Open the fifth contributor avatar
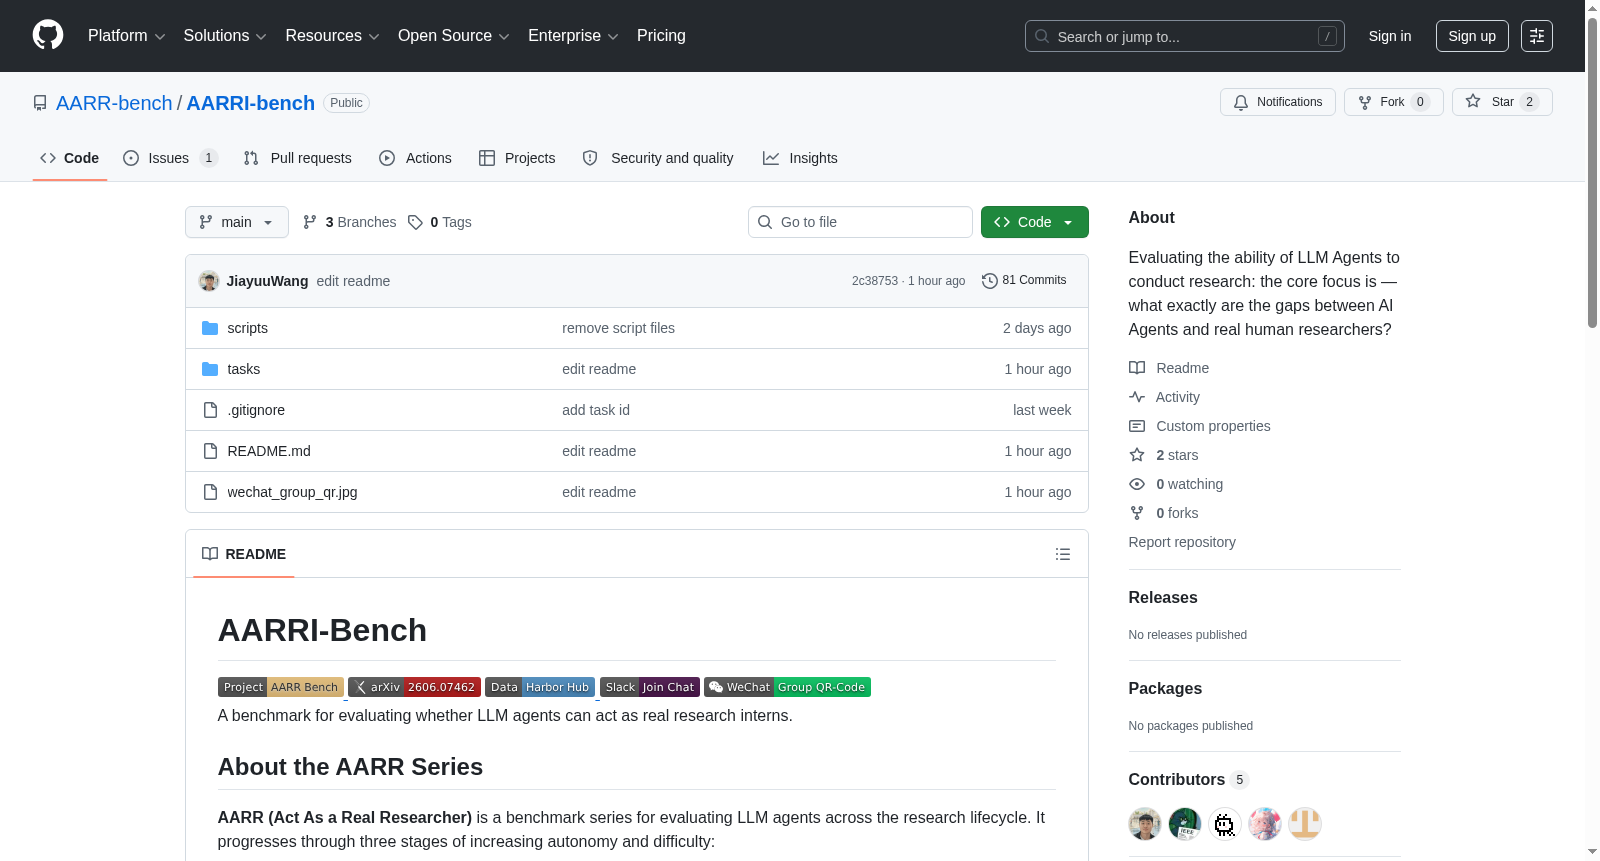Screen dimensions: 1600x861 tap(1305, 824)
